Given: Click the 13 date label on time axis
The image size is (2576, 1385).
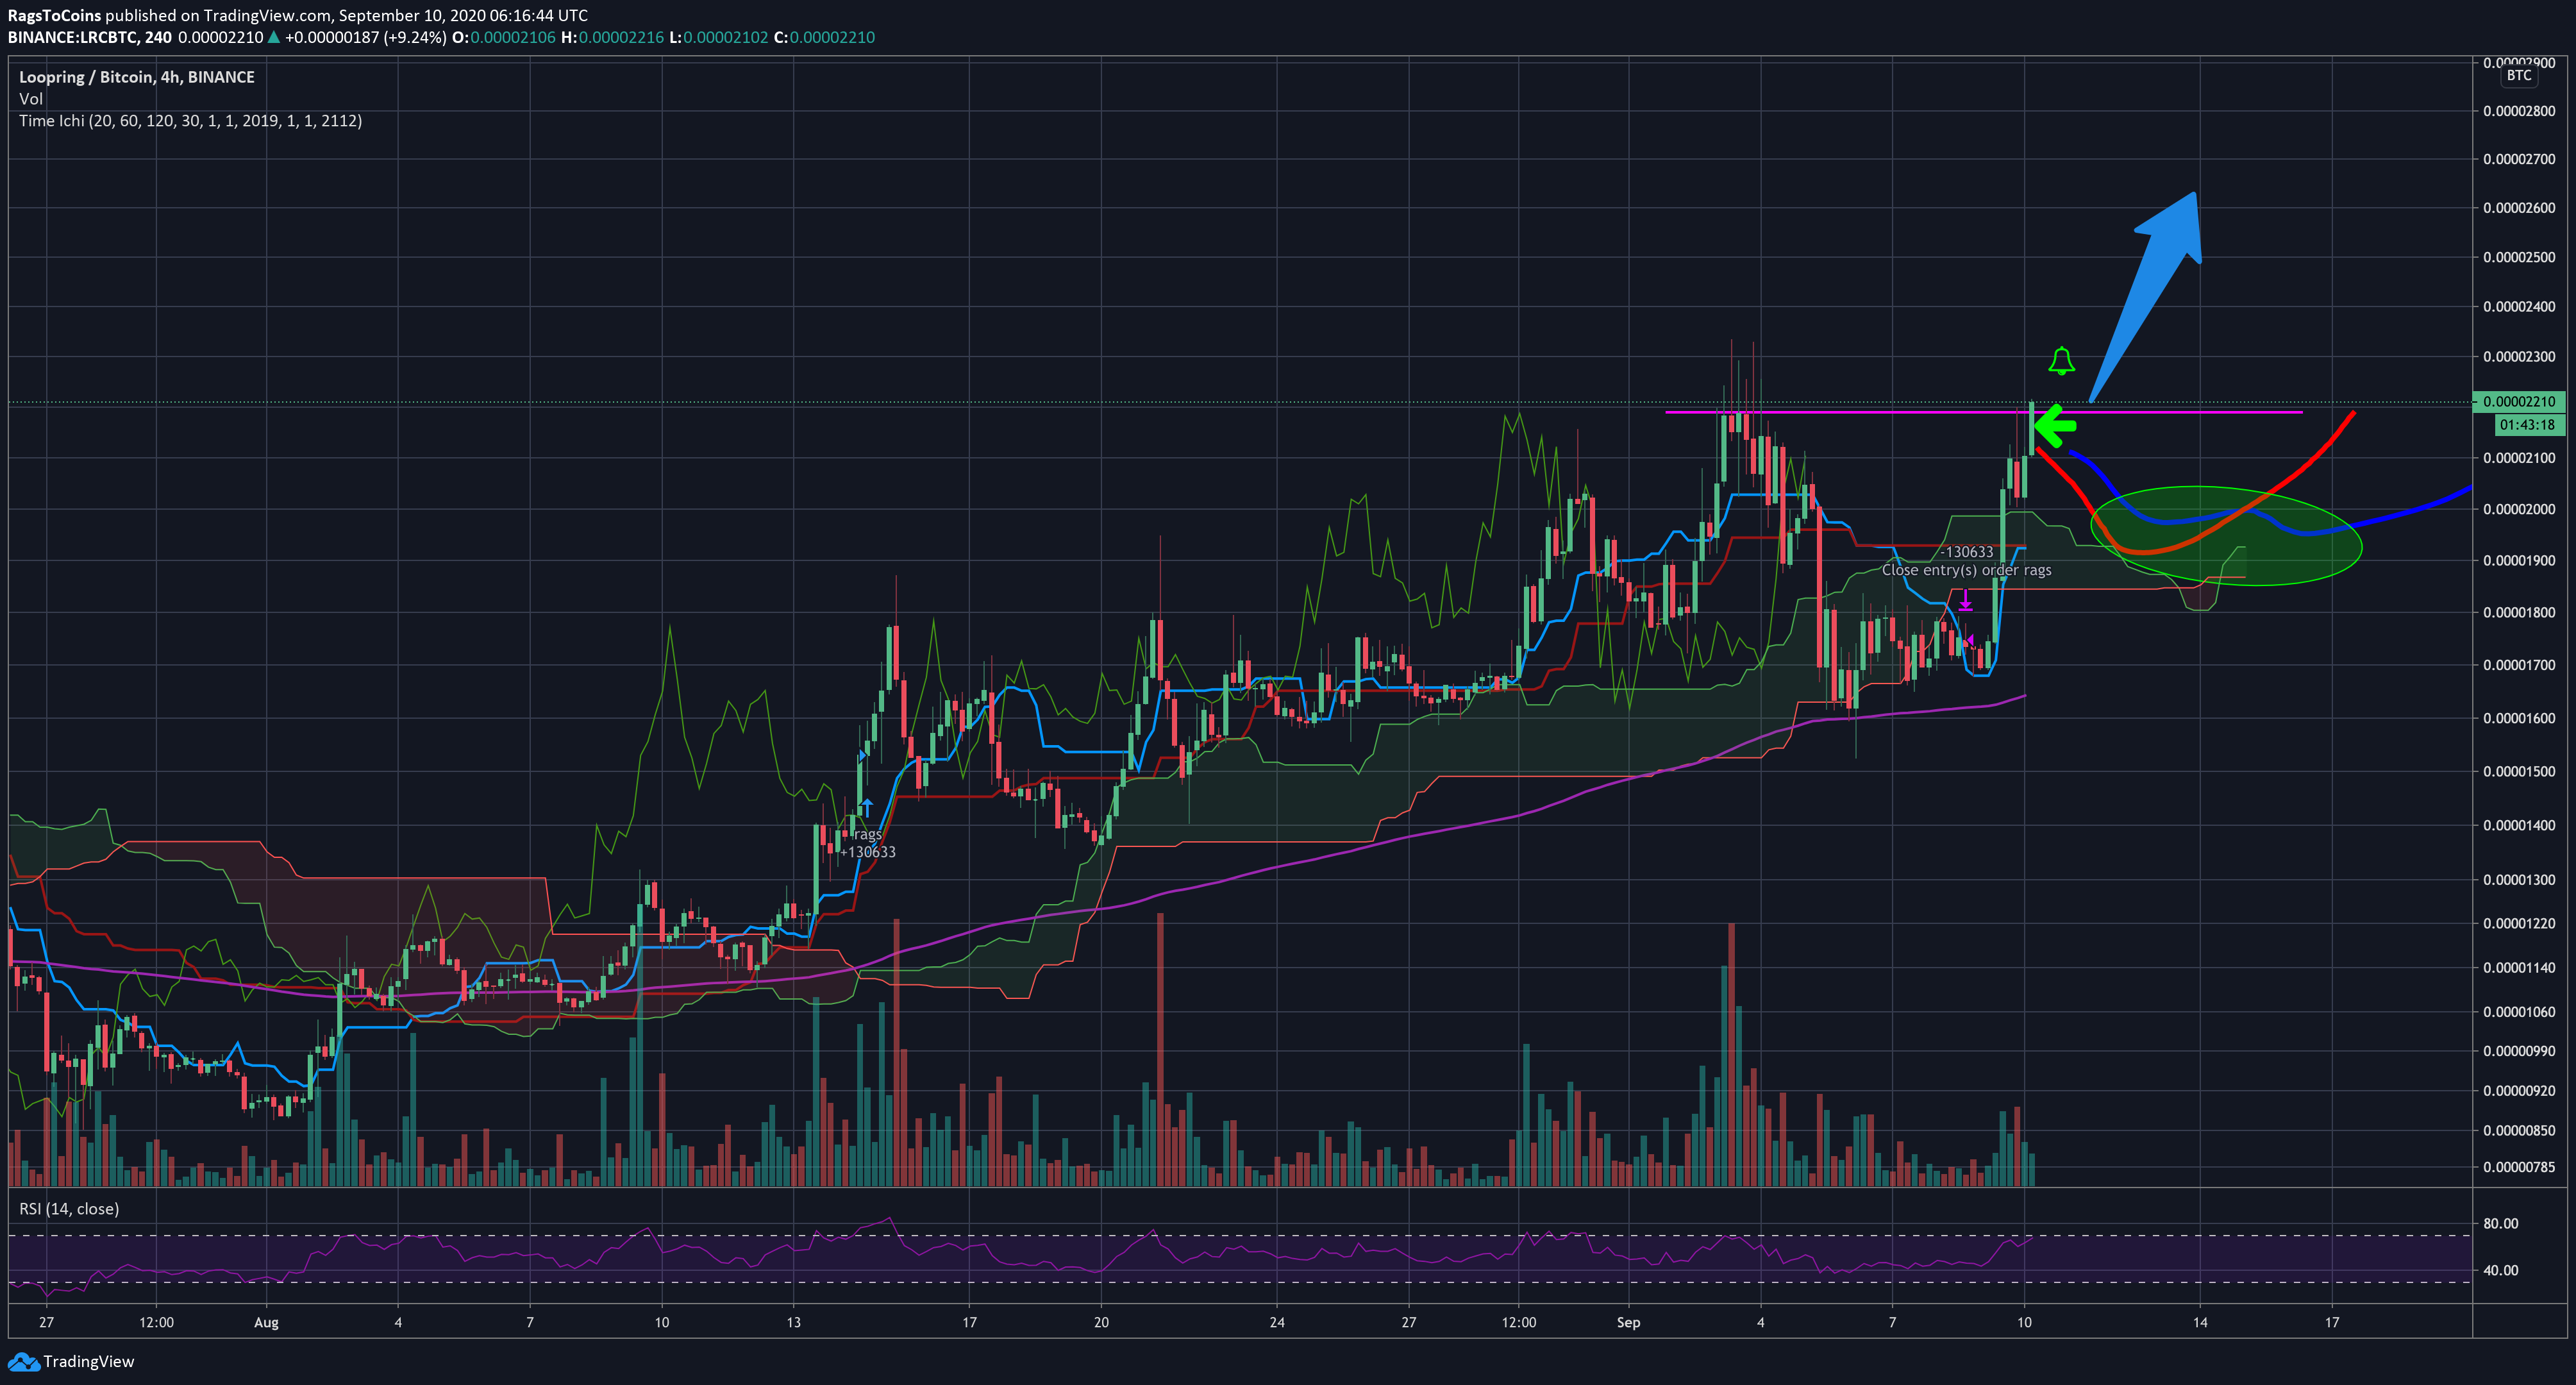Looking at the screenshot, I should [793, 1322].
